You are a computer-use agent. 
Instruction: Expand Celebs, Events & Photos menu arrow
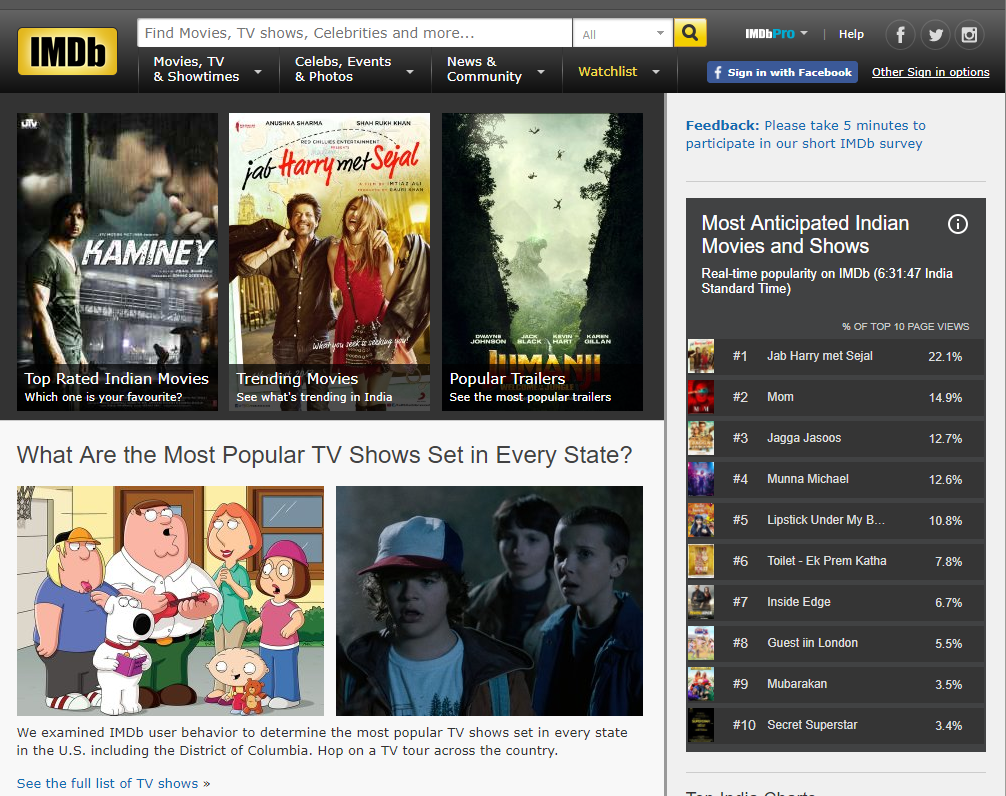(x=410, y=71)
